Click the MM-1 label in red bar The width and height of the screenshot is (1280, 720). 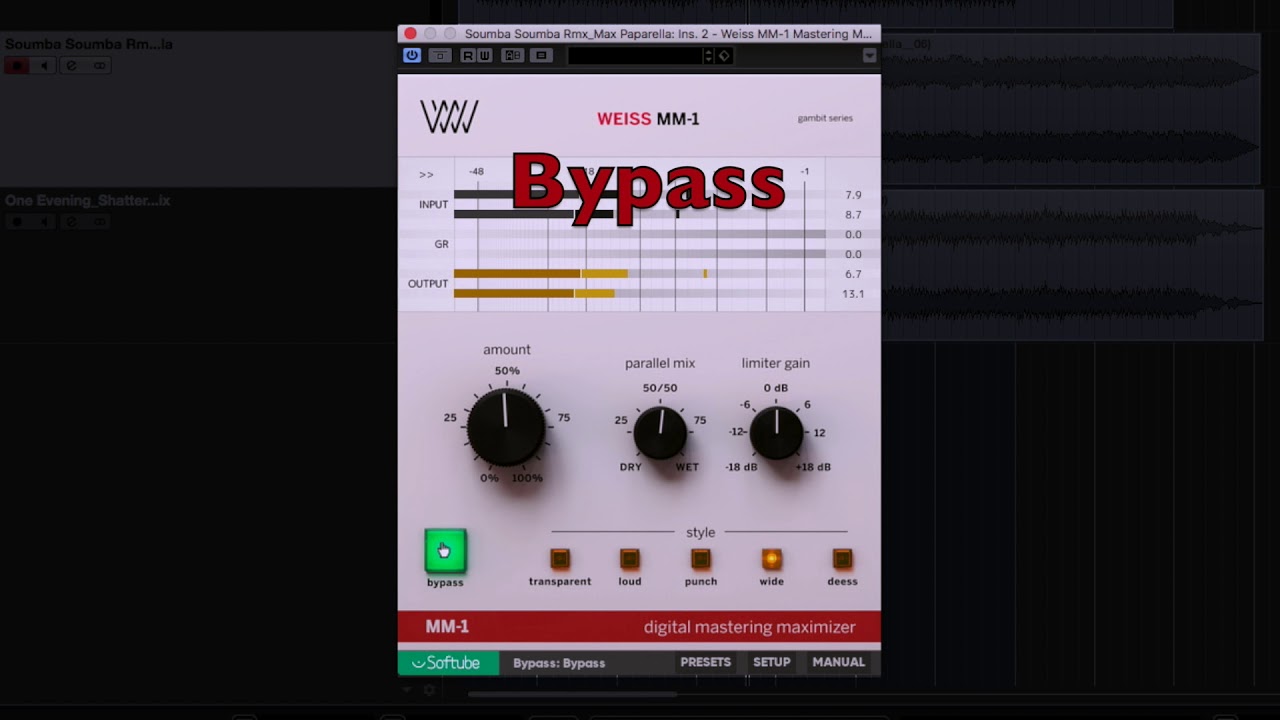point(447,627)
